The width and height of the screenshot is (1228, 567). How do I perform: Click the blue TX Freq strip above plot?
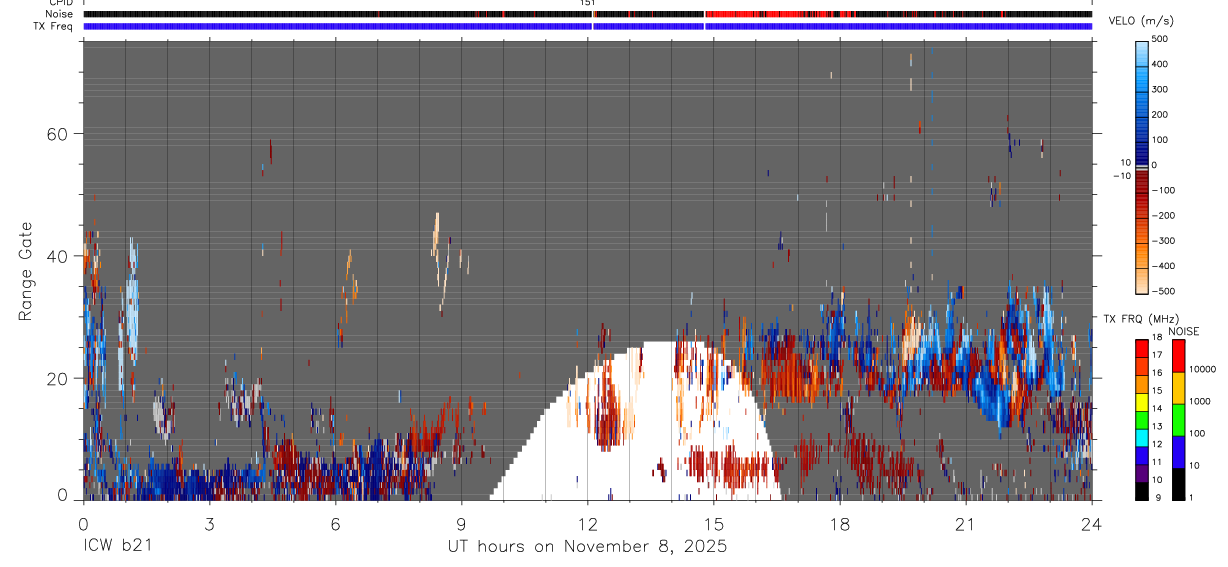click(x=587, y=26)
